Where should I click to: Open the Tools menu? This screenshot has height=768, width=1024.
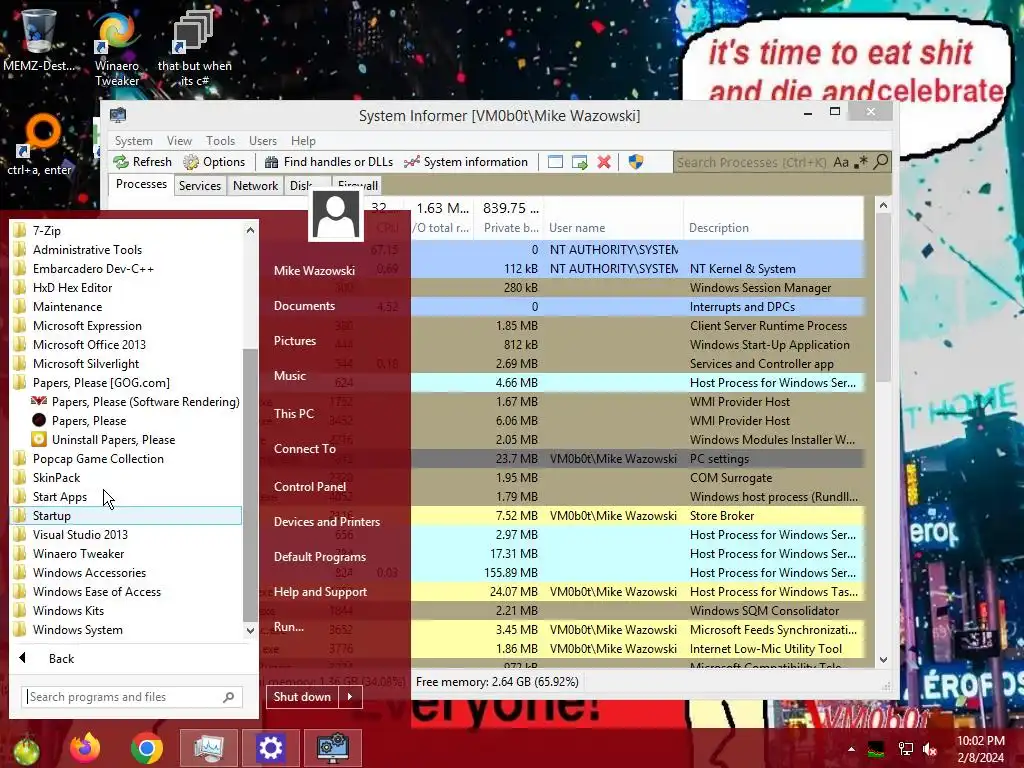click(220, 140)
